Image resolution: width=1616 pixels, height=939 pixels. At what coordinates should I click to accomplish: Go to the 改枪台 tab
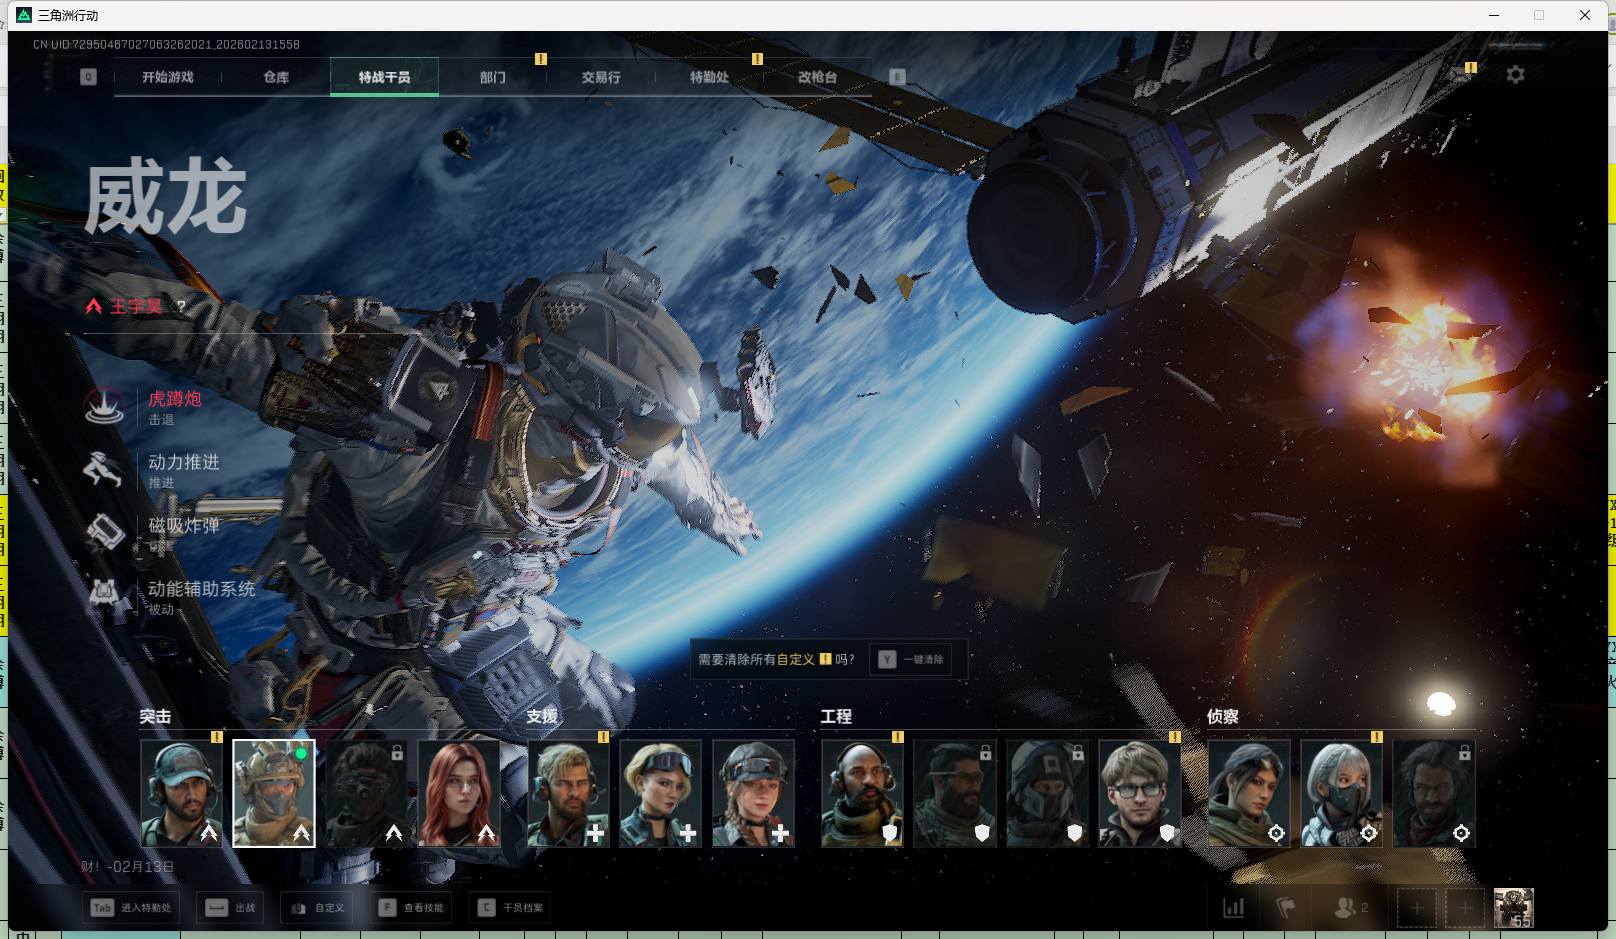click(x=817, y=77)
